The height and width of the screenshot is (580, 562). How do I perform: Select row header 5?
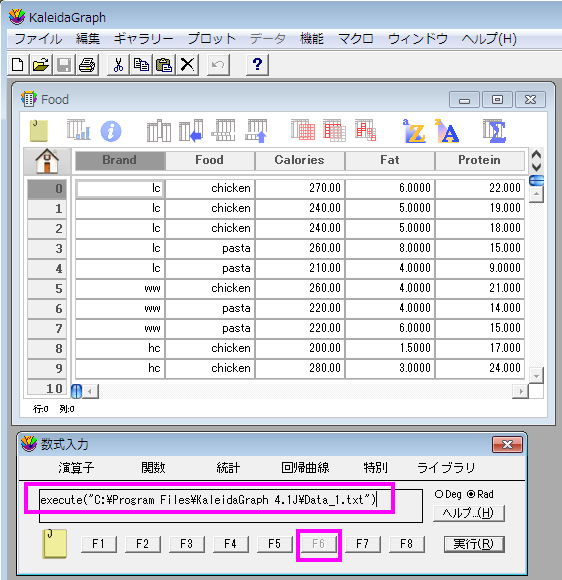coord(47,289)
